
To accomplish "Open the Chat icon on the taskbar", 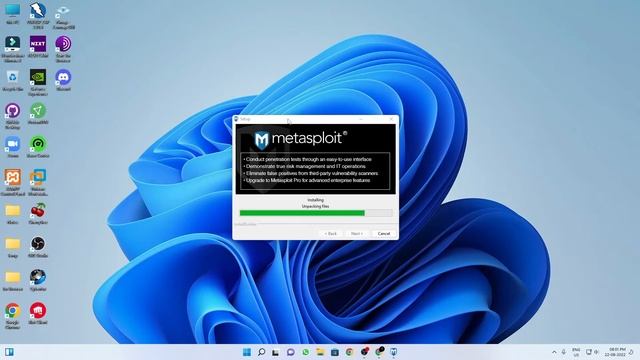I will tap(291, 352).
